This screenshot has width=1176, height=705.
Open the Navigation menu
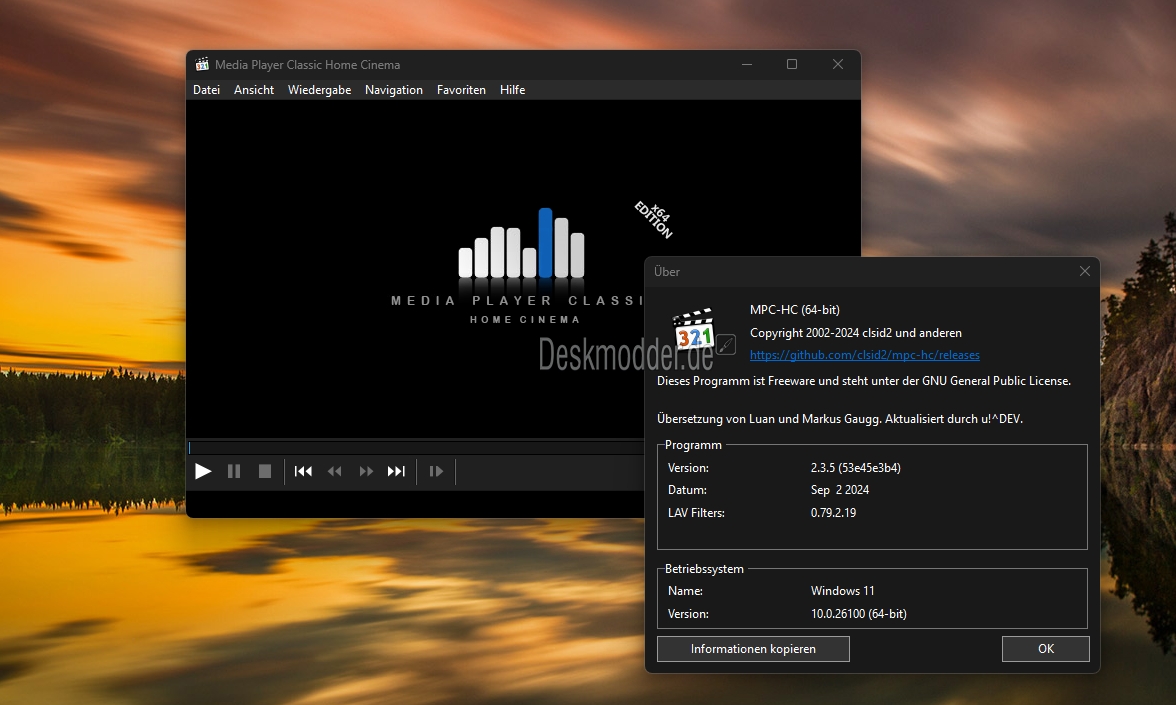[394, 90]
